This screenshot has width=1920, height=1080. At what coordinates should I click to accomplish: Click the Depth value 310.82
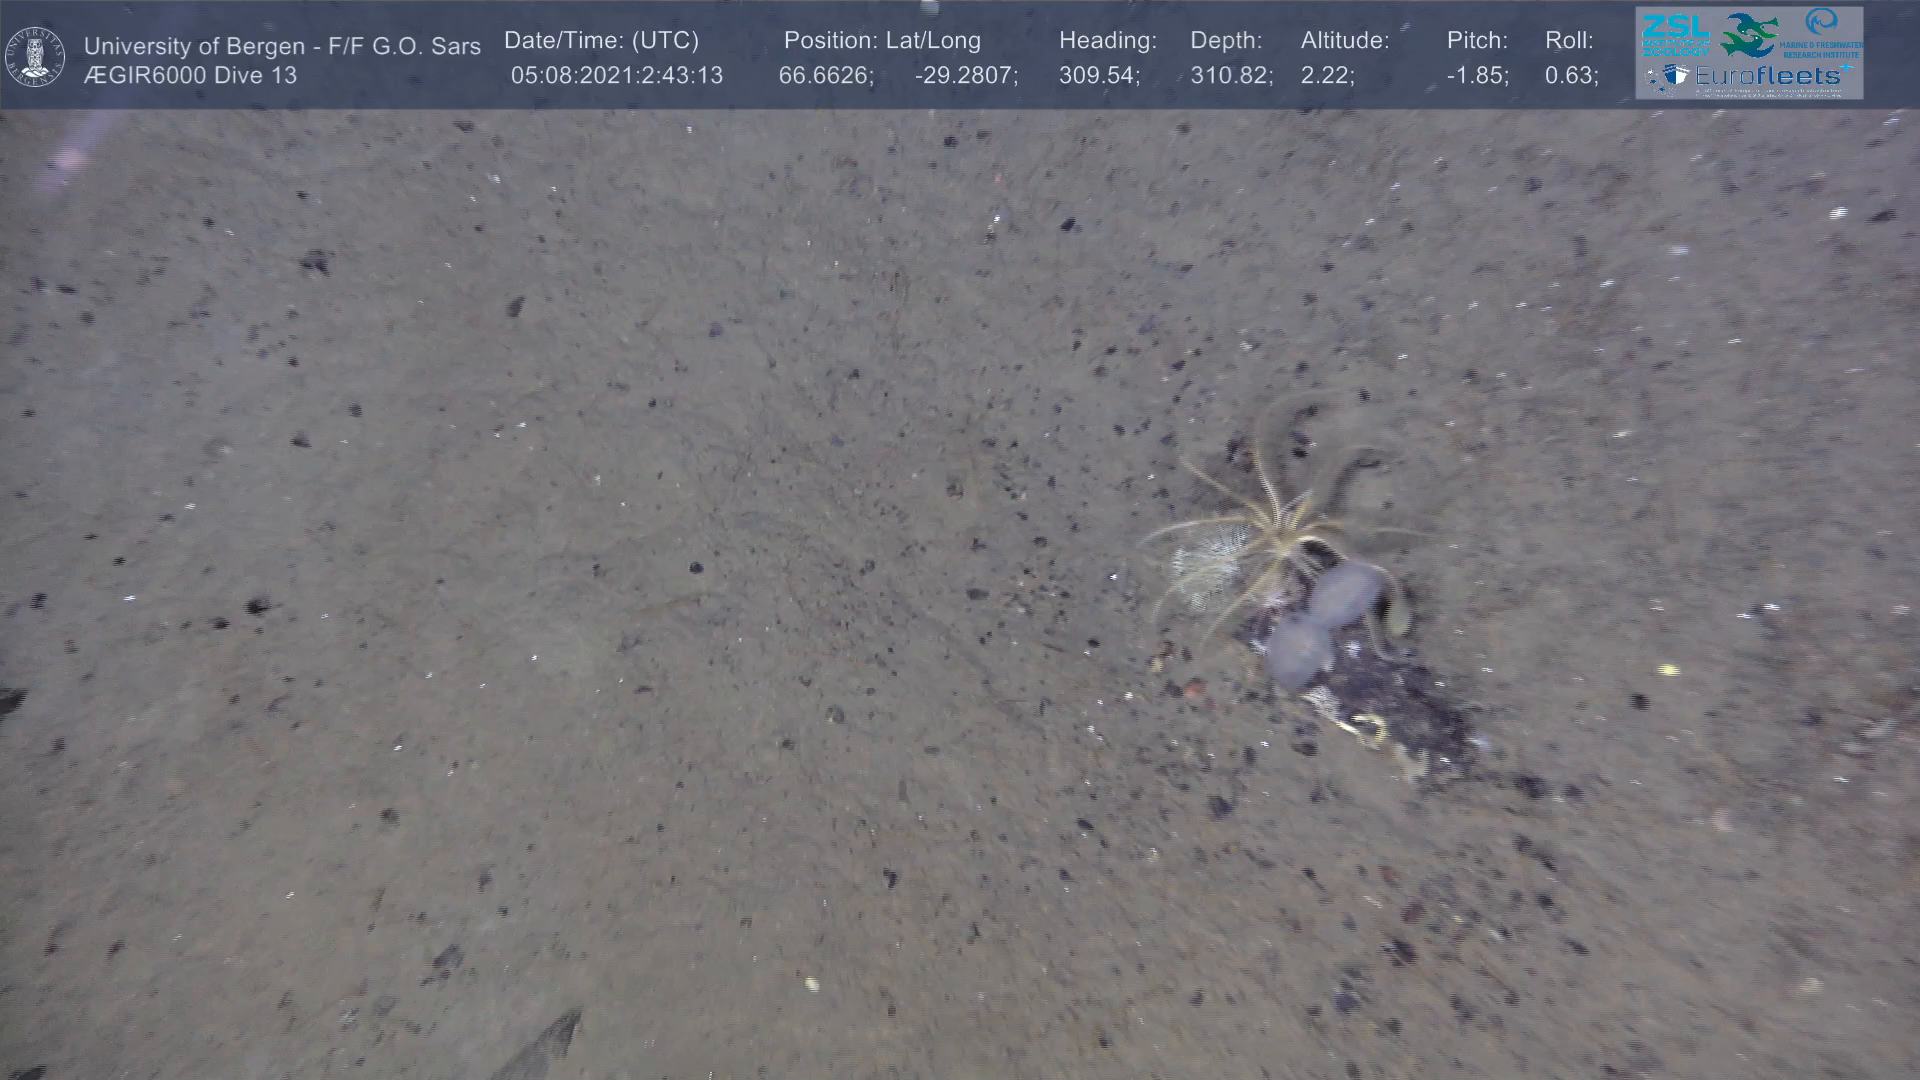1230,76
